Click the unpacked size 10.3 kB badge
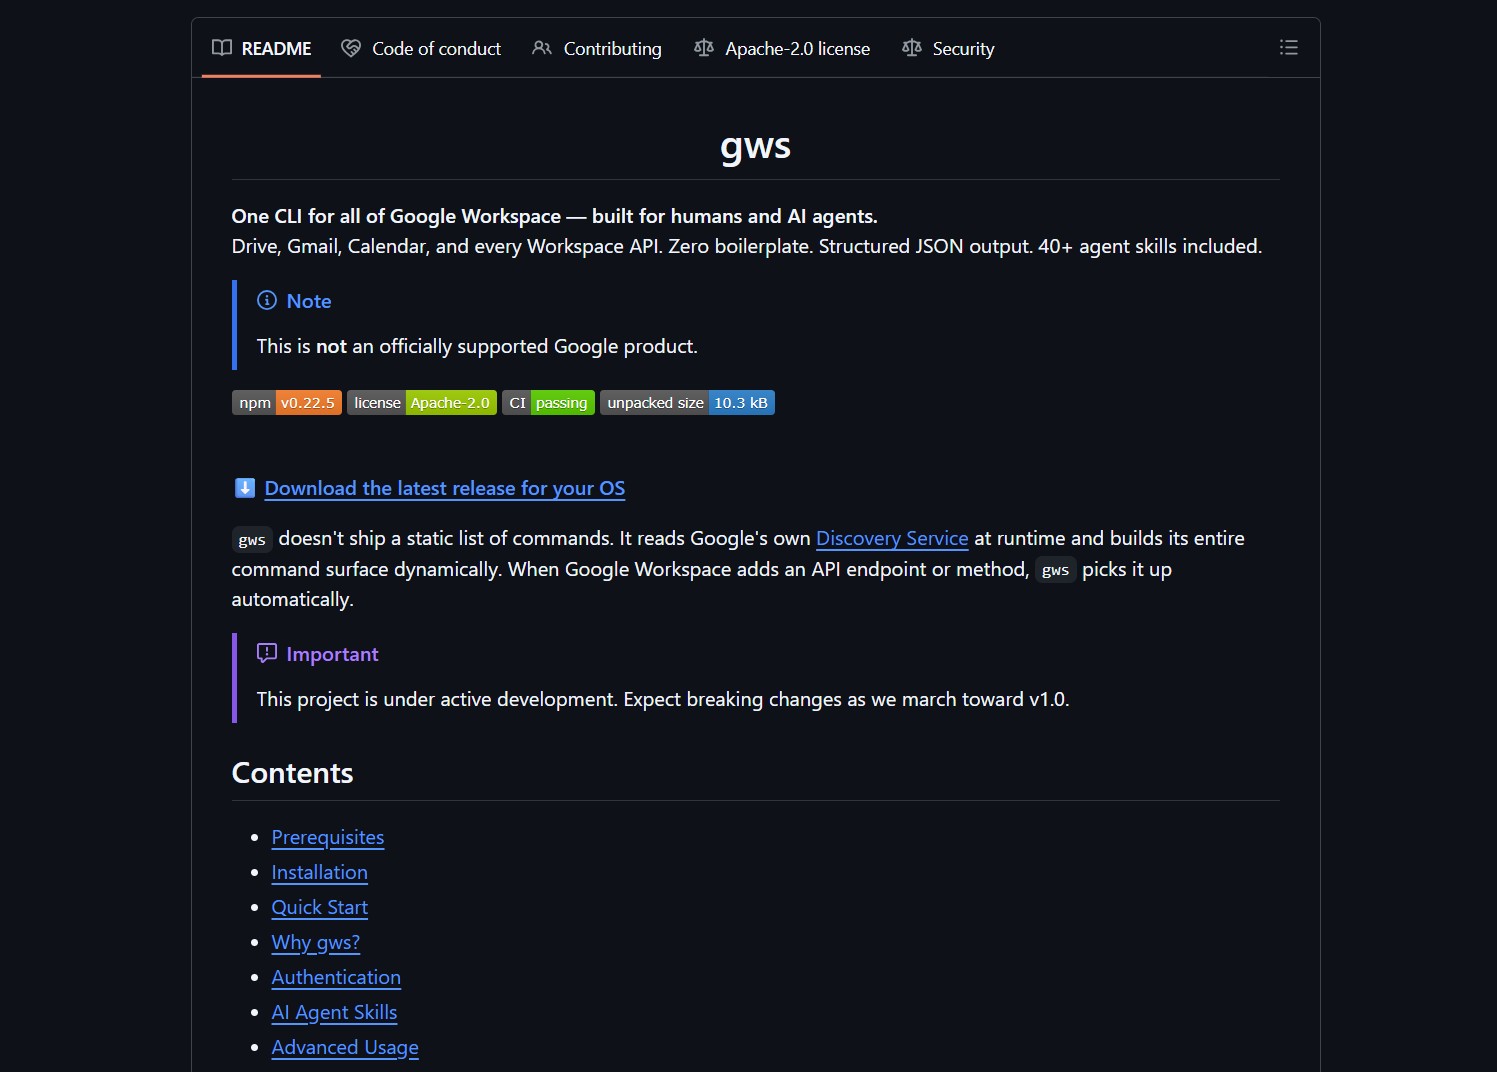Image resolution: width=1497 pixels, height=1072 pixels. pyautogui.click(x=687, y=403)
